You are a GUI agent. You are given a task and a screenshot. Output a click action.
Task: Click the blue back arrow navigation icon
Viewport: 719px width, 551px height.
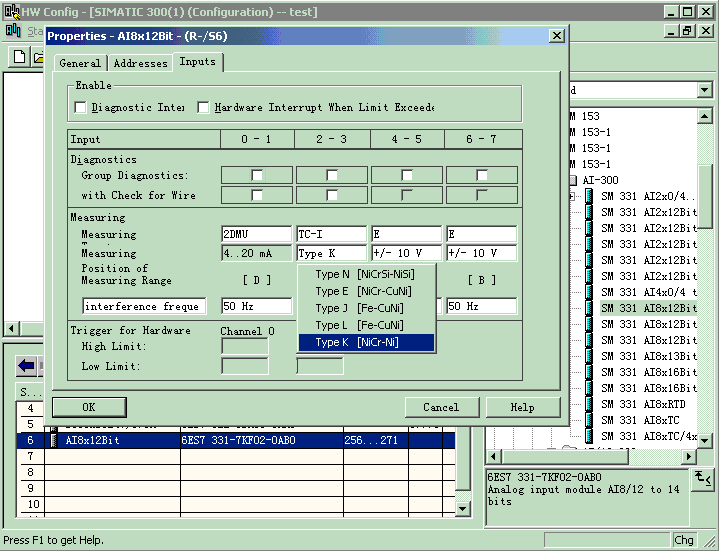point(26,366)
